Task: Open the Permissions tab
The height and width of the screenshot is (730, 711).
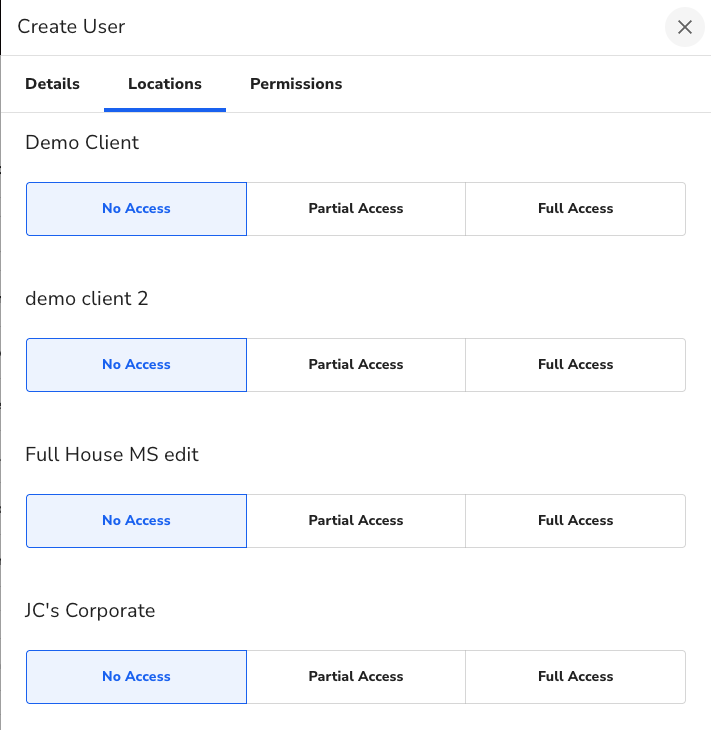Action: [296, 84]
